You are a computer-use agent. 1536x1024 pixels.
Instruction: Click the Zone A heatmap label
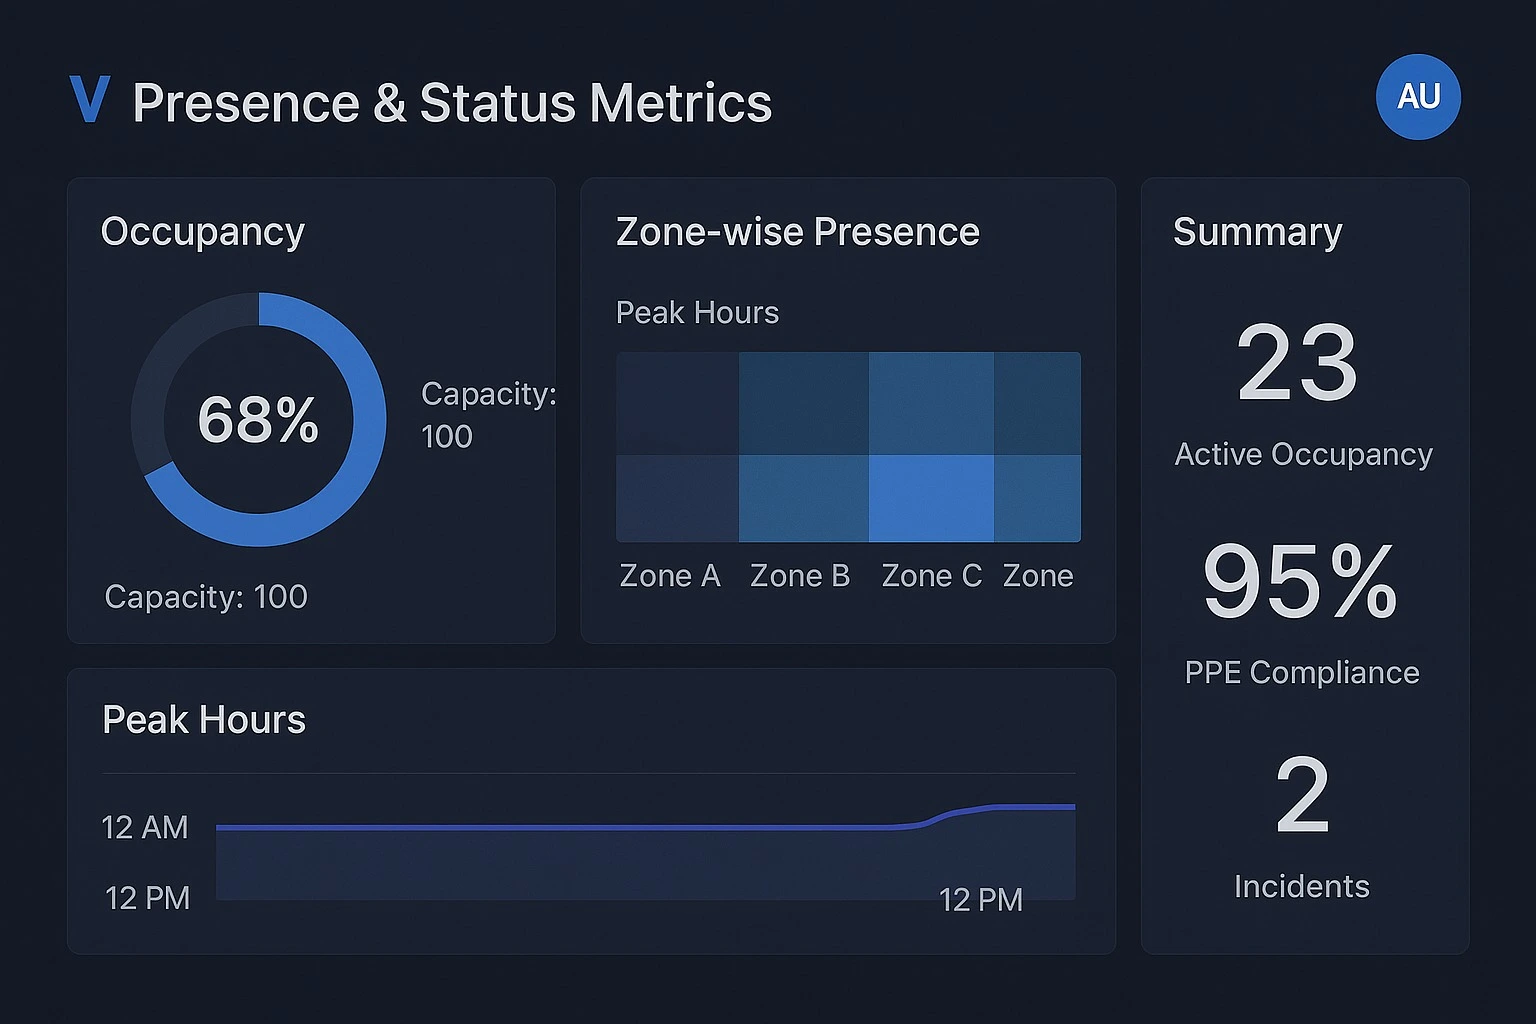[669, 576]
